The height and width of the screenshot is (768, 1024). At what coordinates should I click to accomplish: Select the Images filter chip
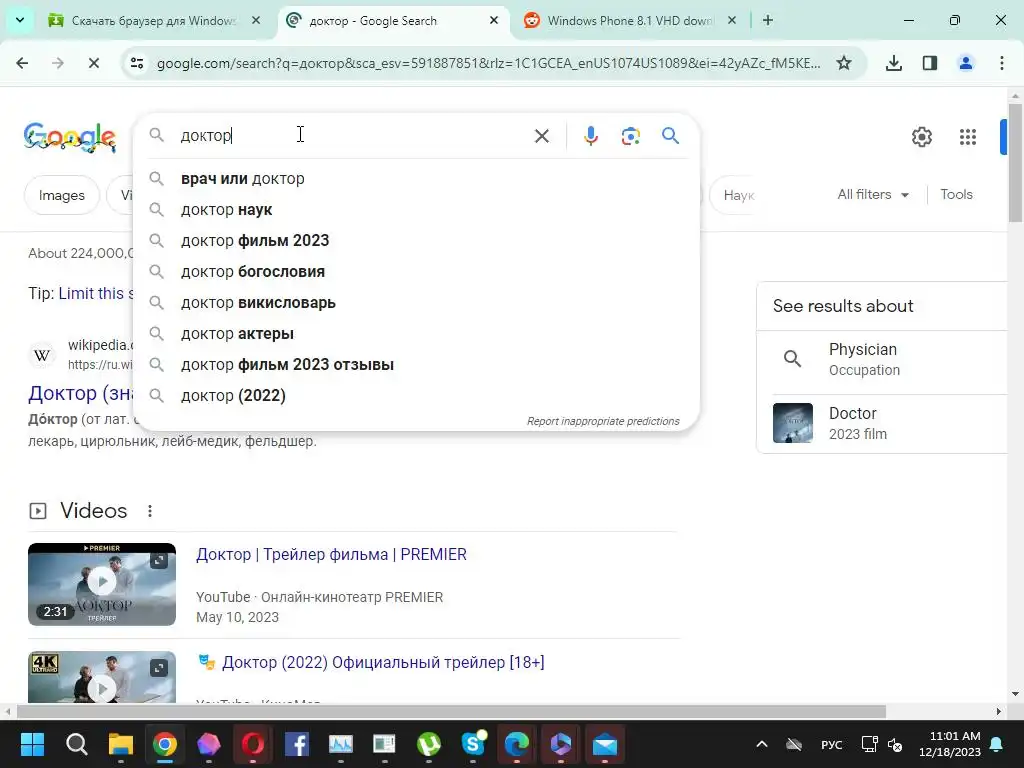[61, 195]
